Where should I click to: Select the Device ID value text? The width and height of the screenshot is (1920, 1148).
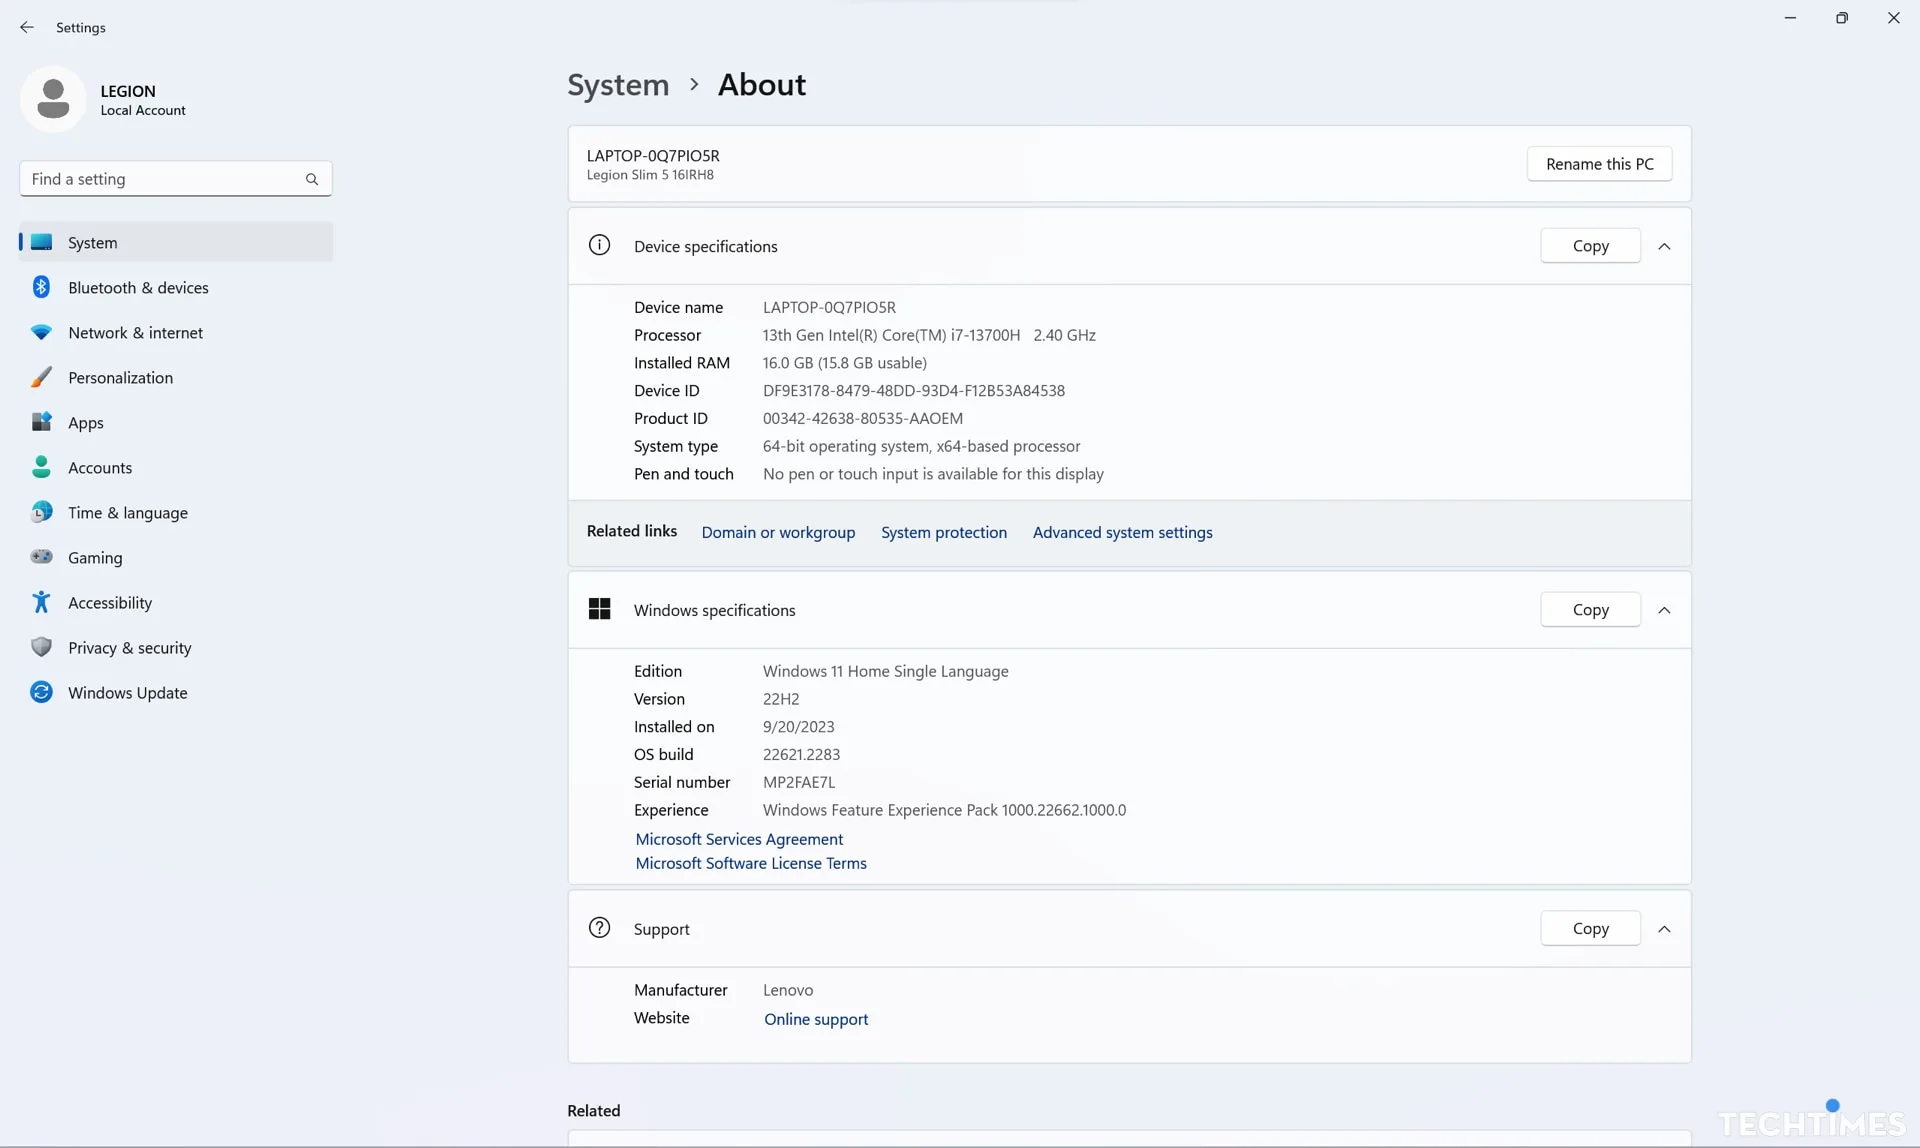(x=914, y=391)
